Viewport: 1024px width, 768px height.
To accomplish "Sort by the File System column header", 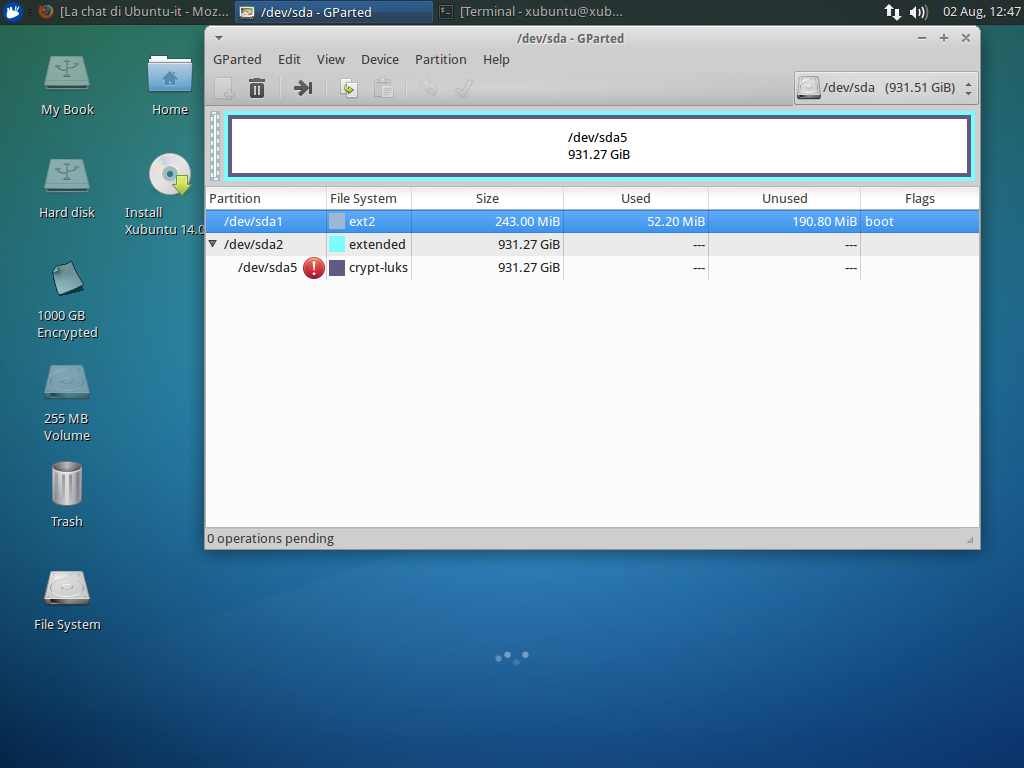I will (369, 199).
